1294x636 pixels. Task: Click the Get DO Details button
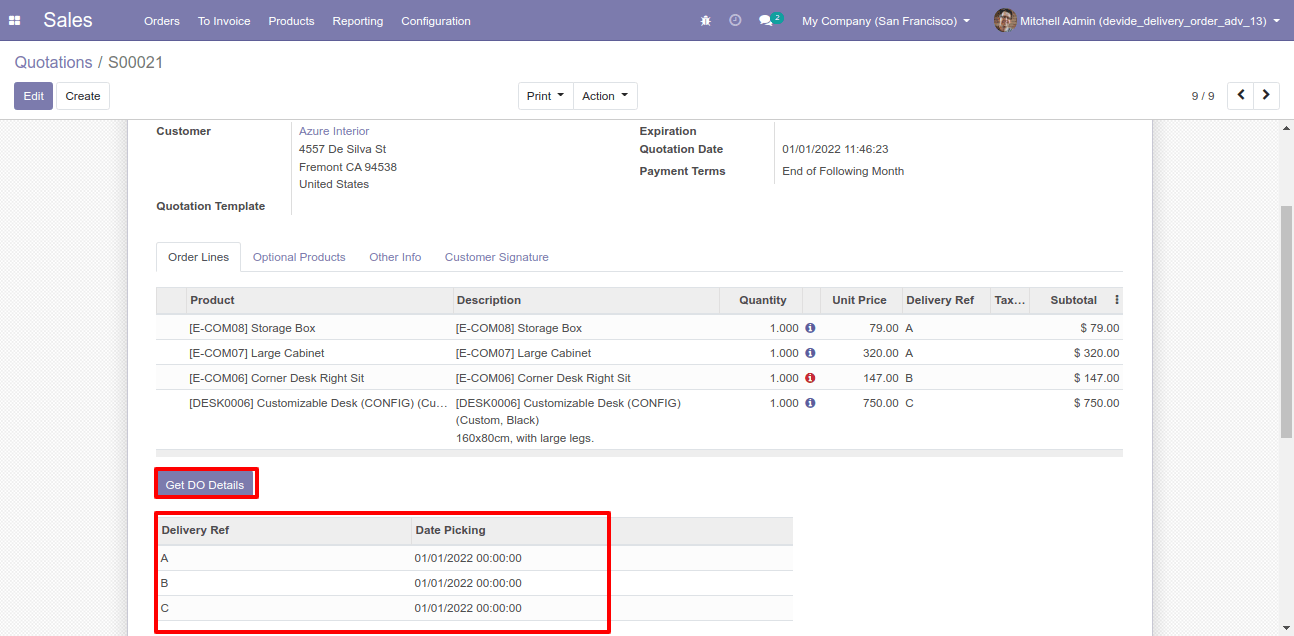pyautogui.click(x=205, y=485)
